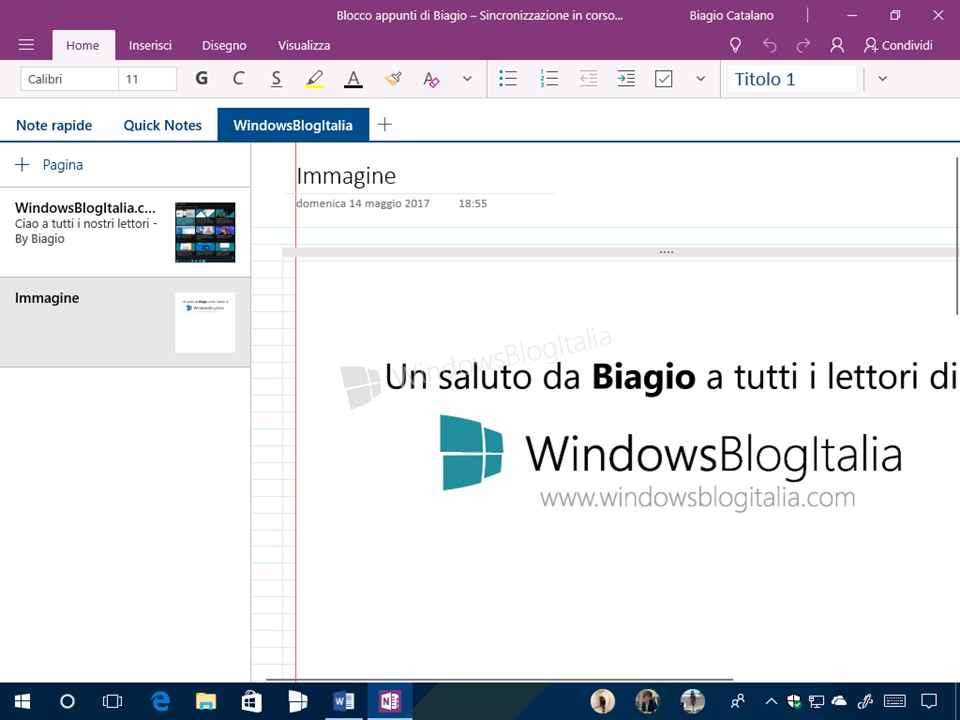This screenshot has height=720, width=960.
Task: Add a to-do checkbox tag
Action: click(664, 78)
